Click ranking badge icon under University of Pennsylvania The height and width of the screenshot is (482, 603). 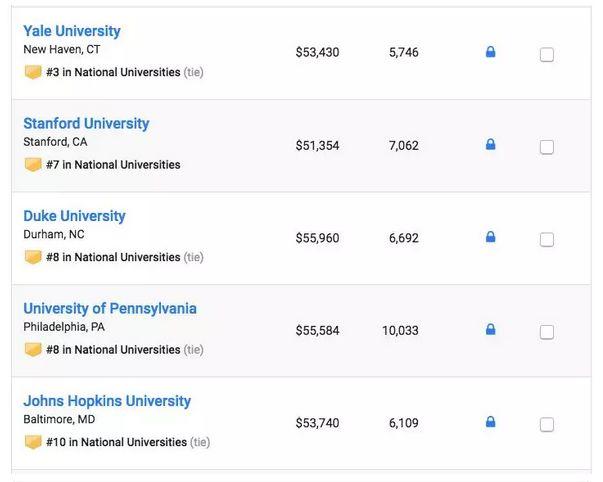click(x=33, y=350)
